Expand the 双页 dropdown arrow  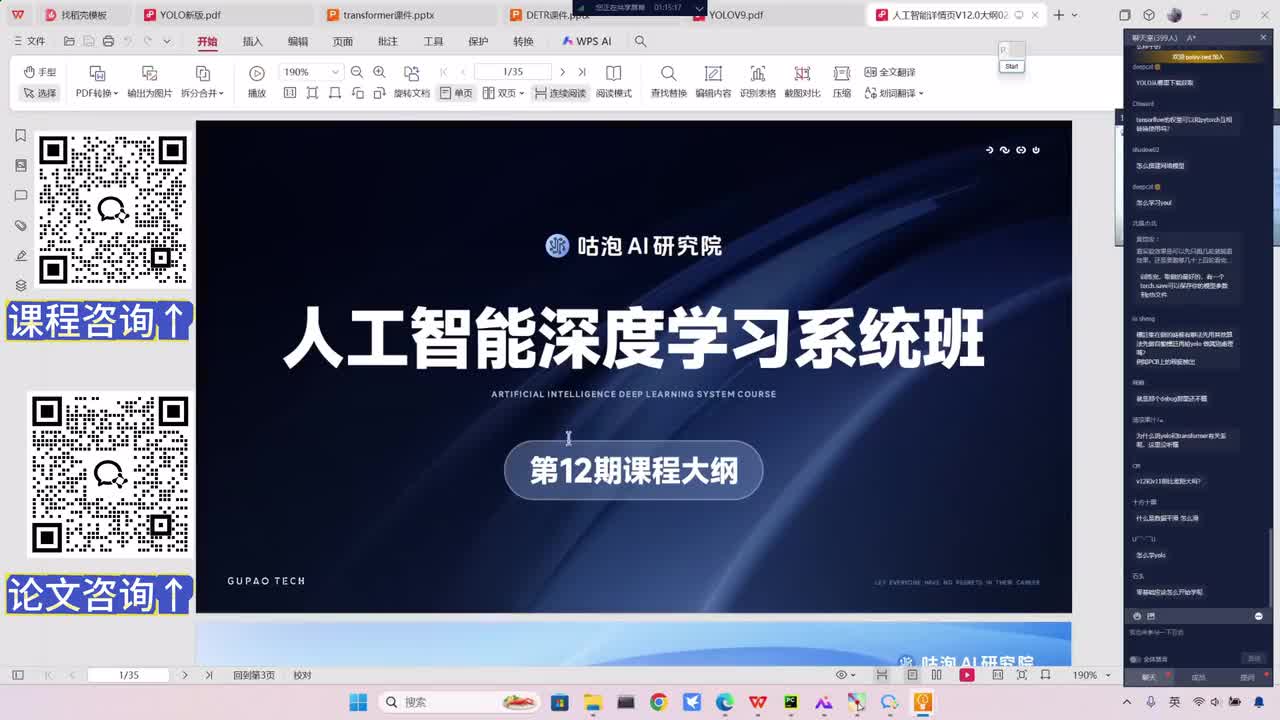click(x=522, y=93)
